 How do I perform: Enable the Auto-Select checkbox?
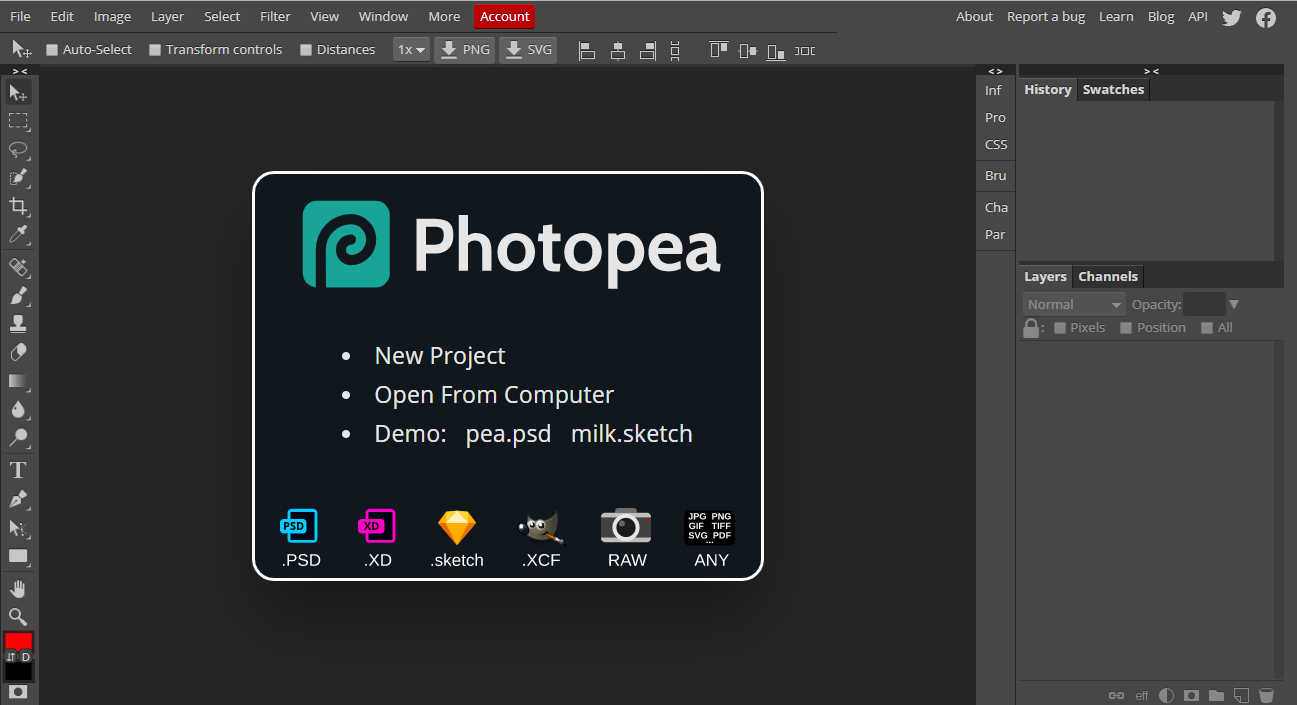pos(52,50)
